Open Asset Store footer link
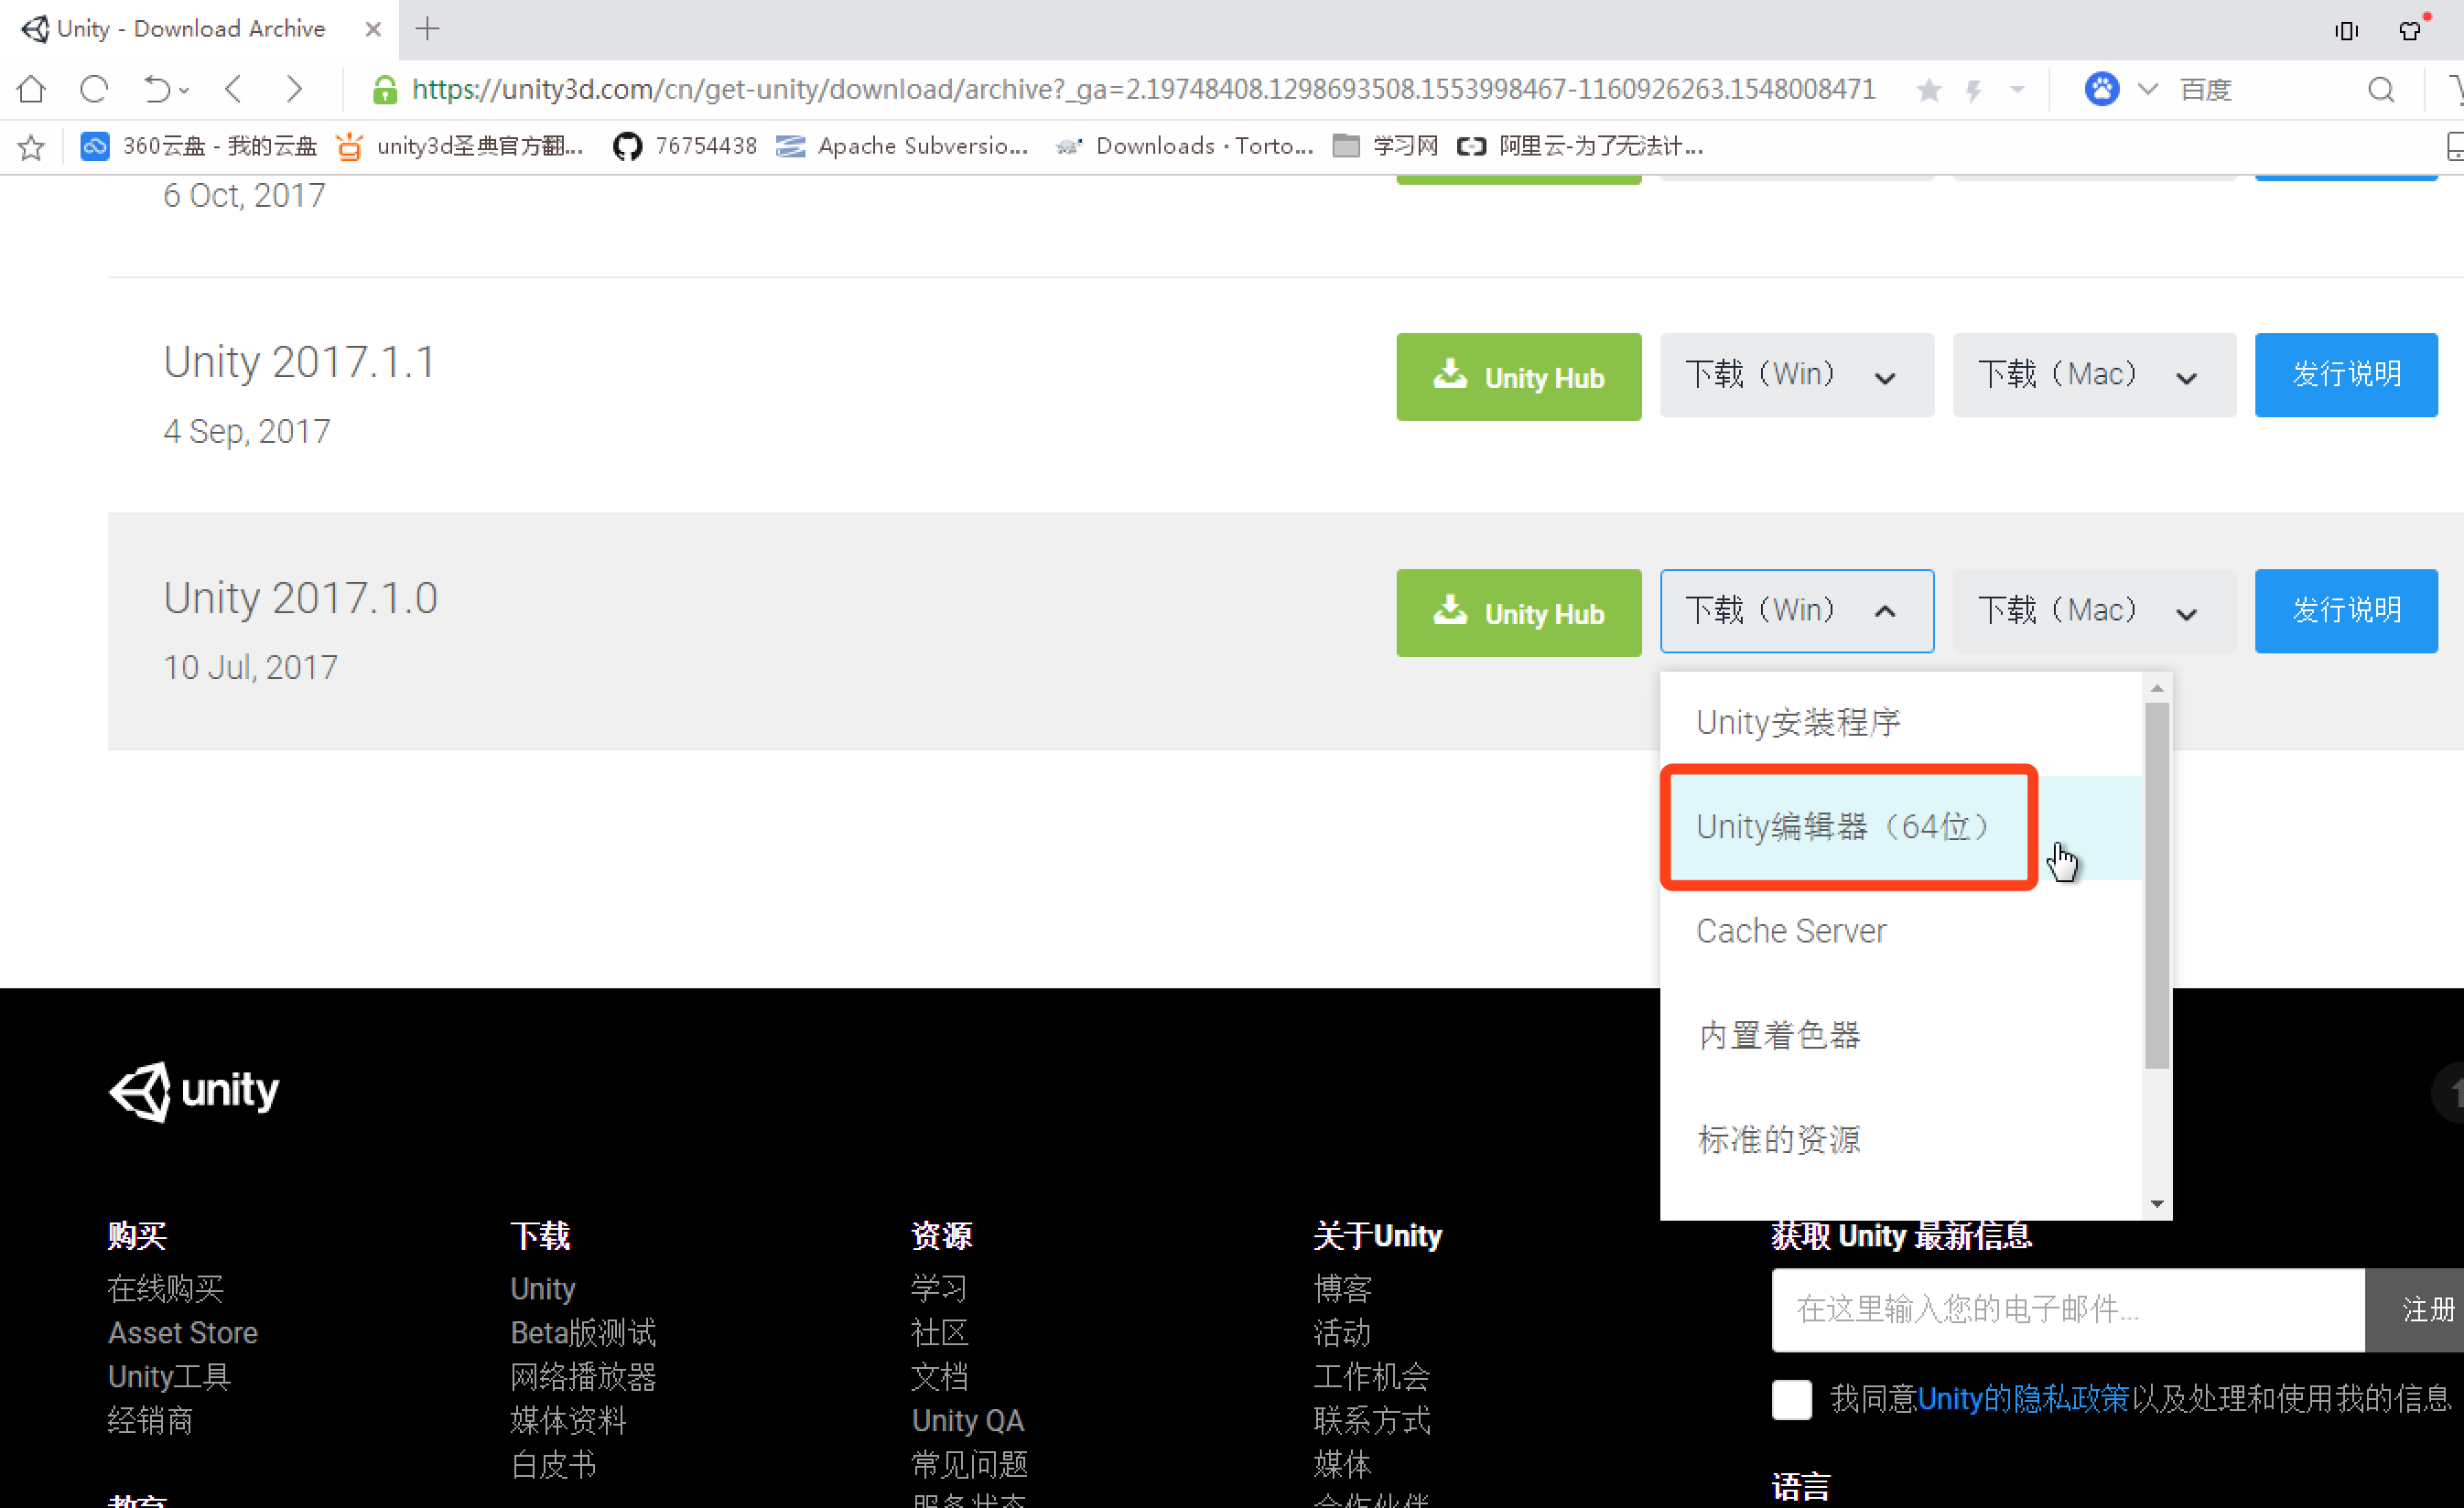2464x1508 pixels. (183, 1333)
